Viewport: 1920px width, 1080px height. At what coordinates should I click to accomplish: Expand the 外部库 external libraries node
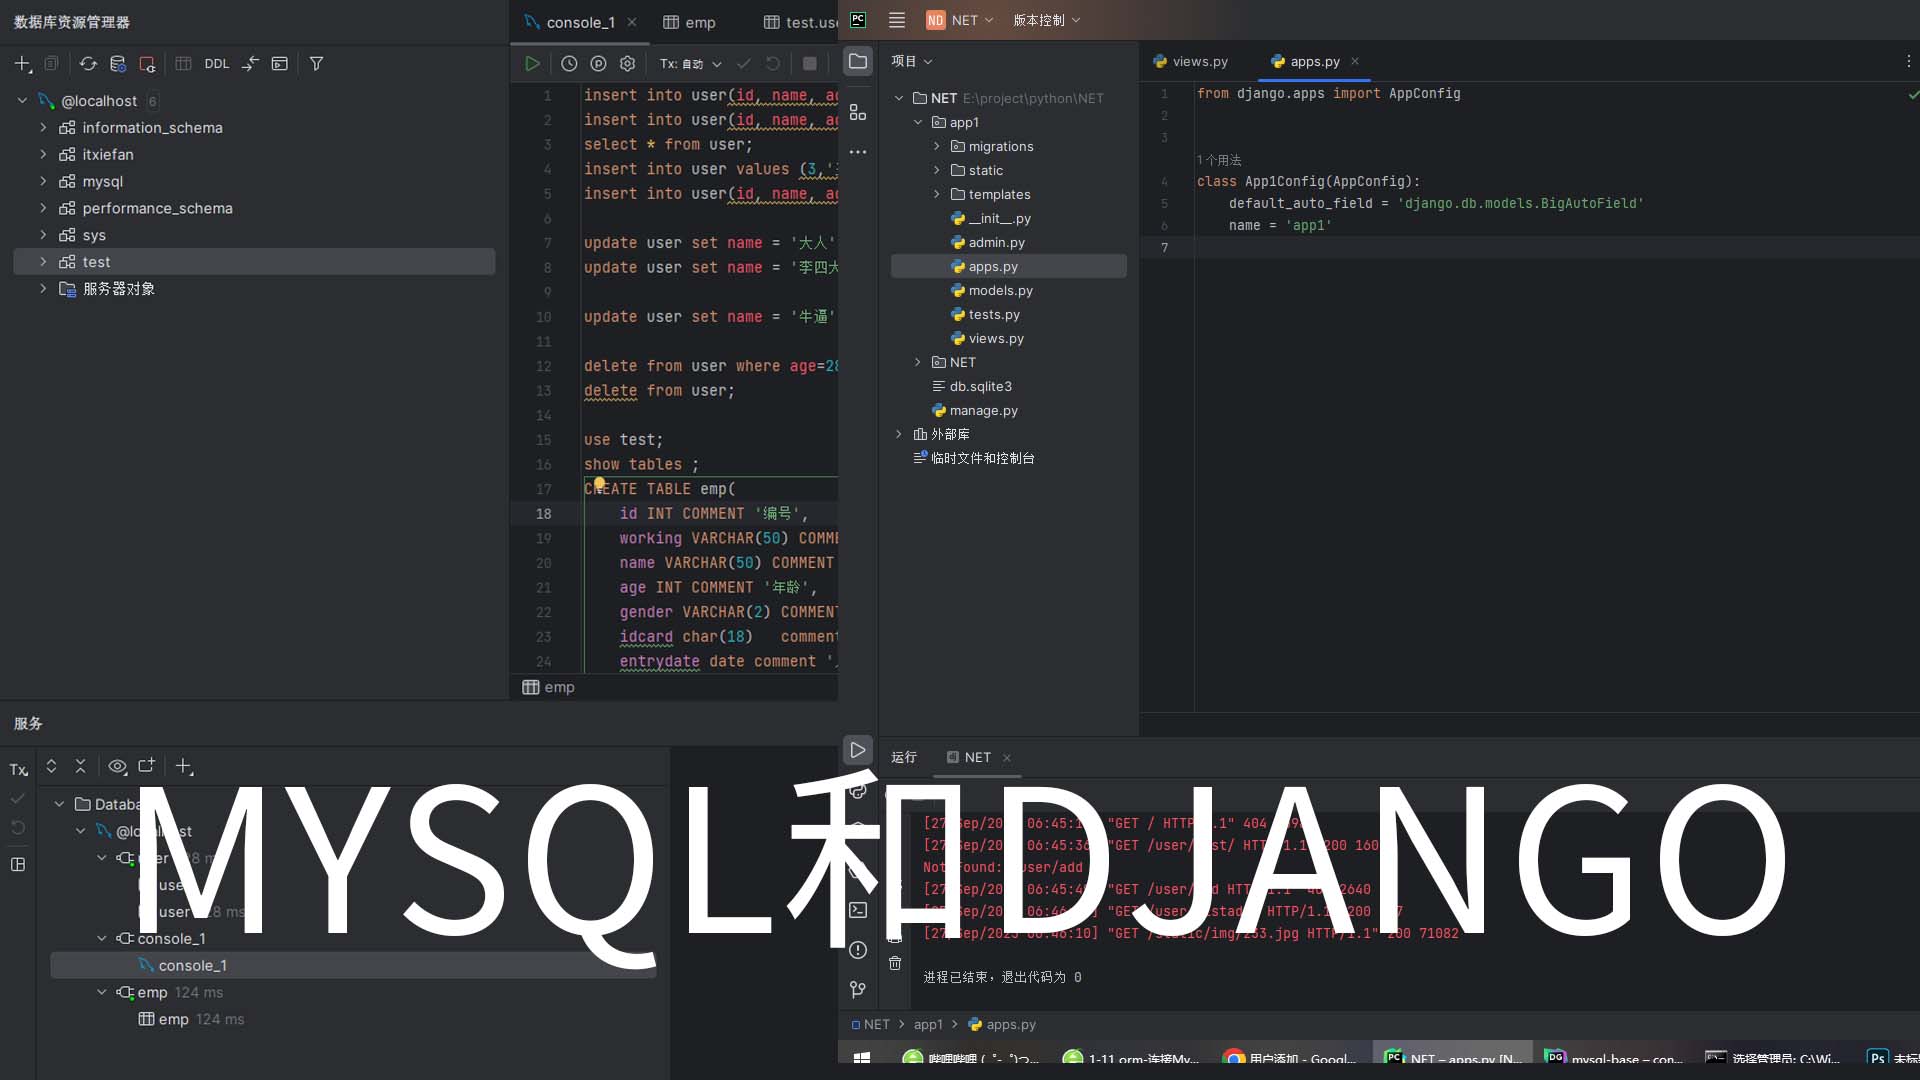click(x=898, y=435)
